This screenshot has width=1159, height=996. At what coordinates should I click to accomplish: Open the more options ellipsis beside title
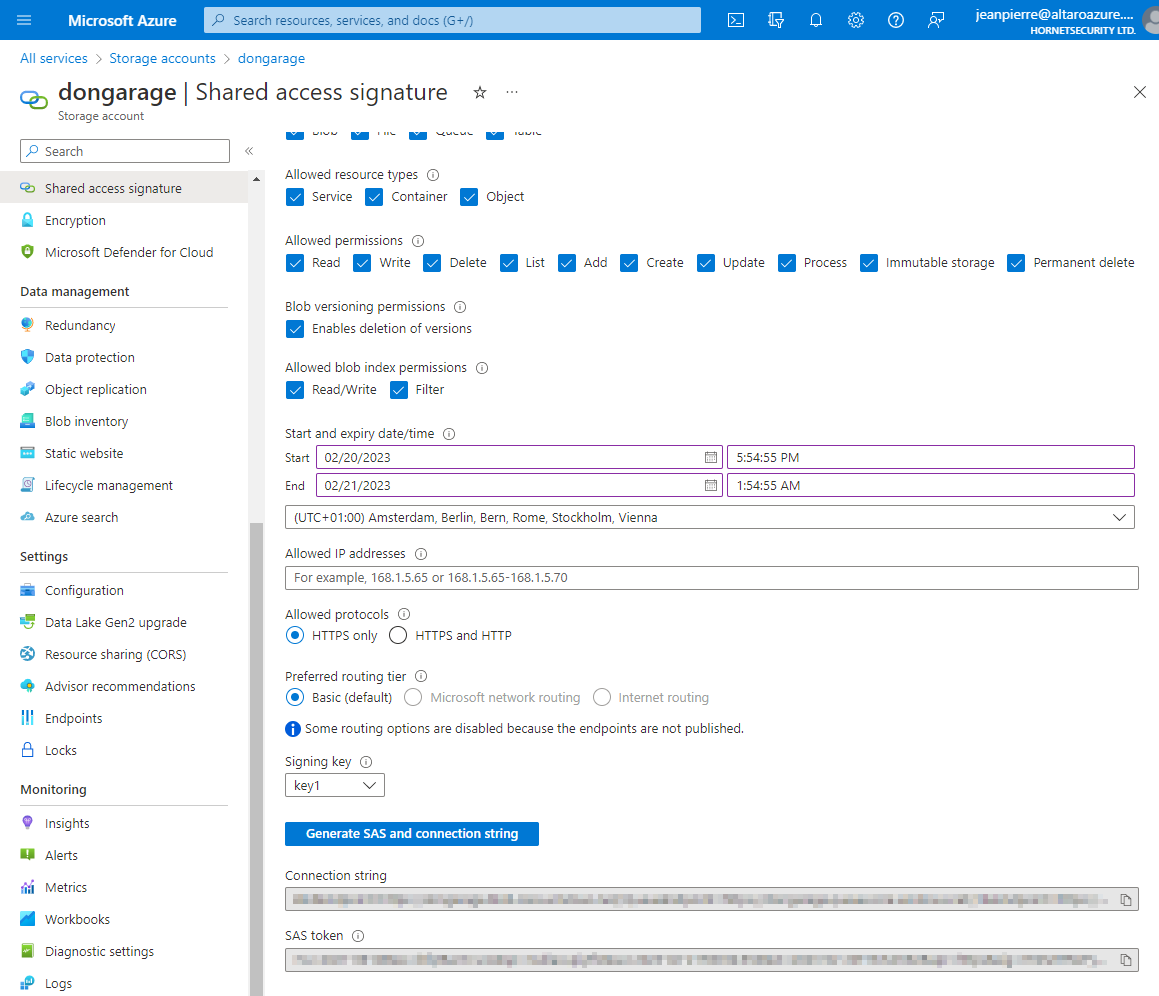click(511, 92)
